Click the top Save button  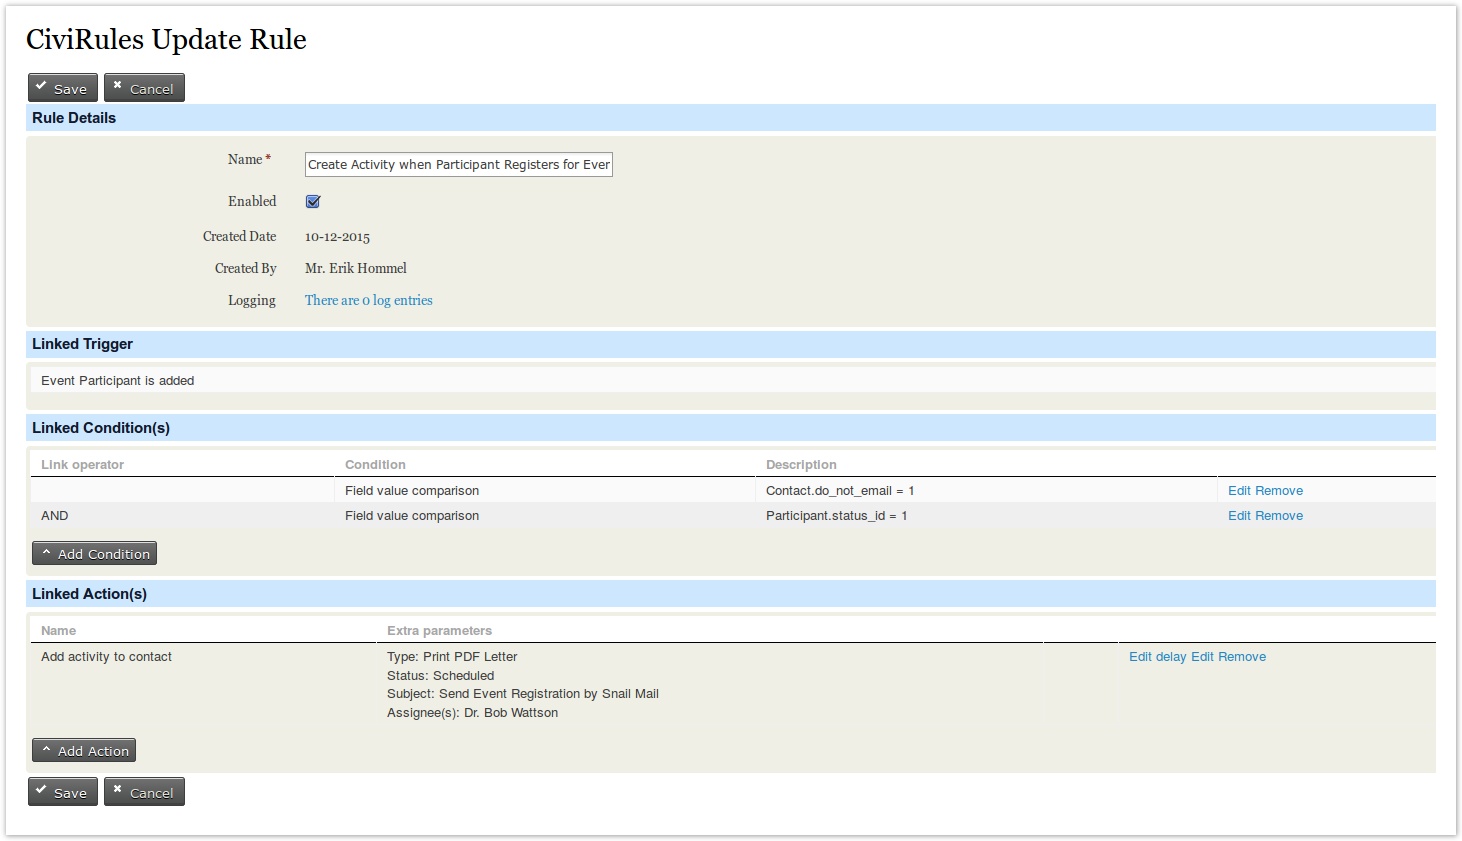tap(62, 88)
